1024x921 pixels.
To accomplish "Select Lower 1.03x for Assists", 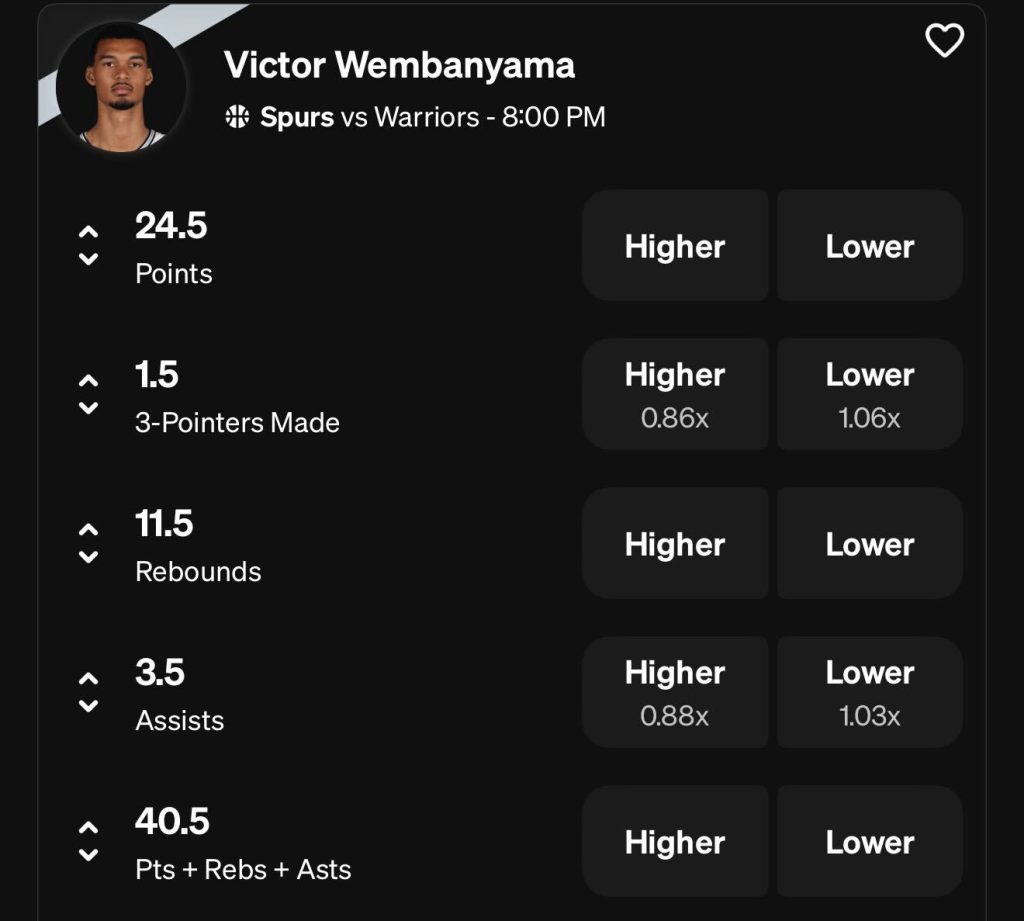I will point(869,692).
